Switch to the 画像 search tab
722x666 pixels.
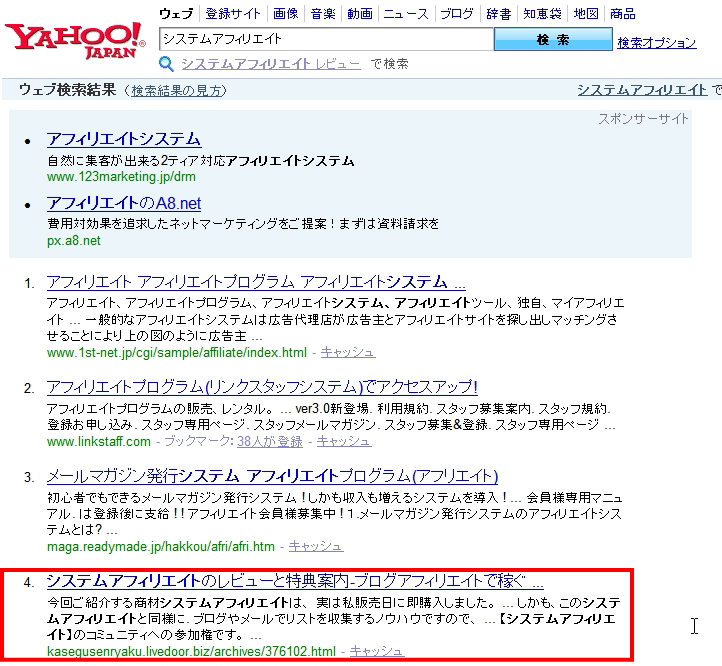pos(285,14)
